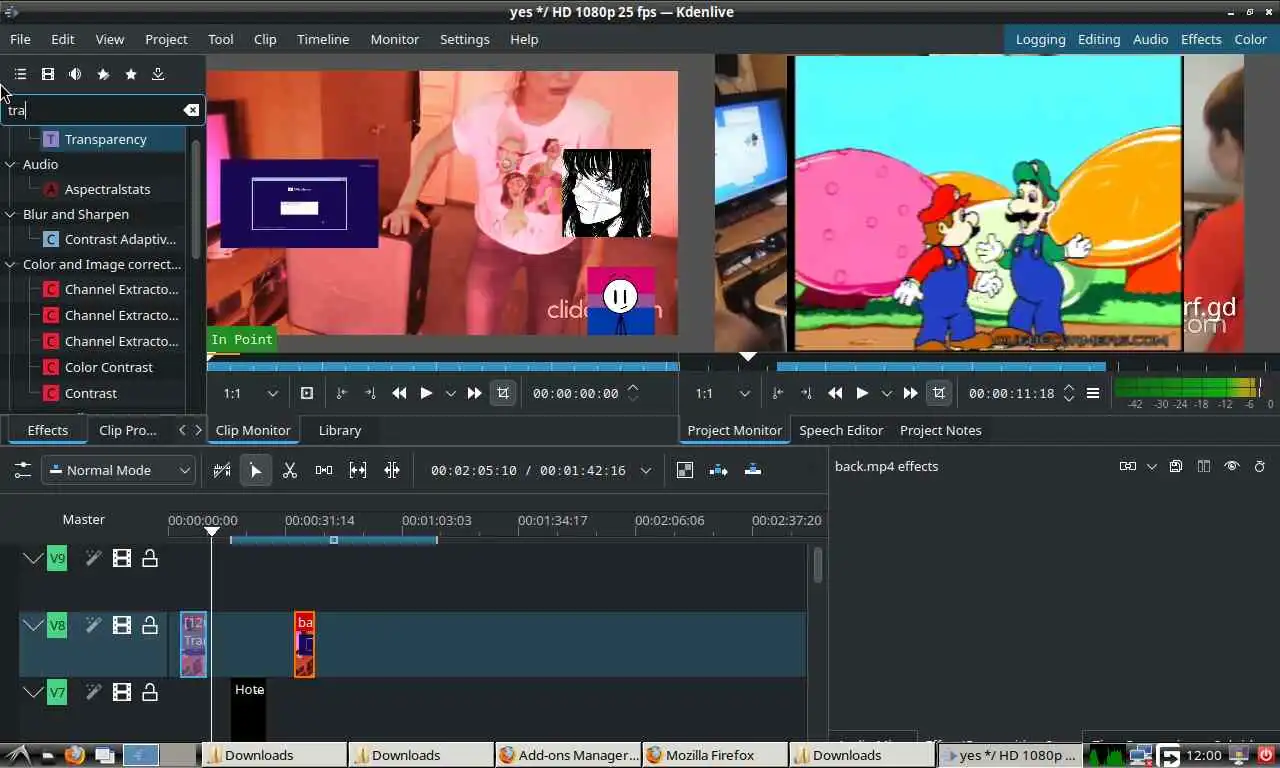Filter to video effects only
Image resolution: width=1280 pixels, height=768 pixels.
point(47,74)
